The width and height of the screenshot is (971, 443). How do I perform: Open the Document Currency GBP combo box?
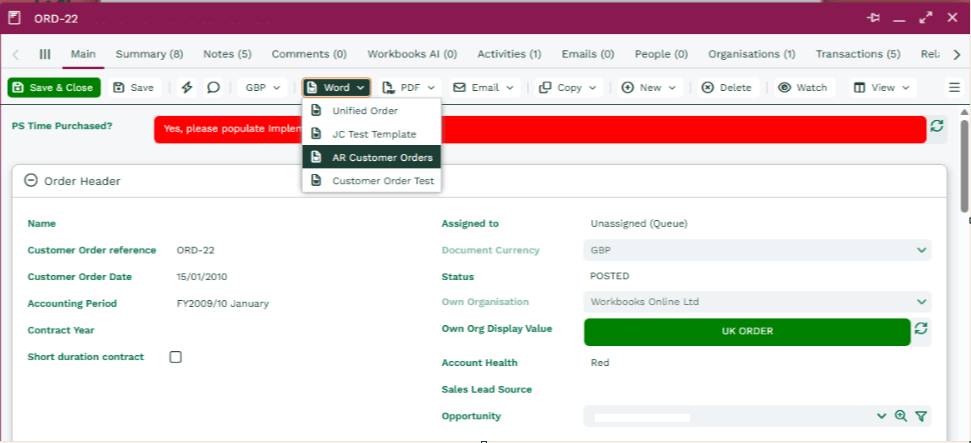757,250
